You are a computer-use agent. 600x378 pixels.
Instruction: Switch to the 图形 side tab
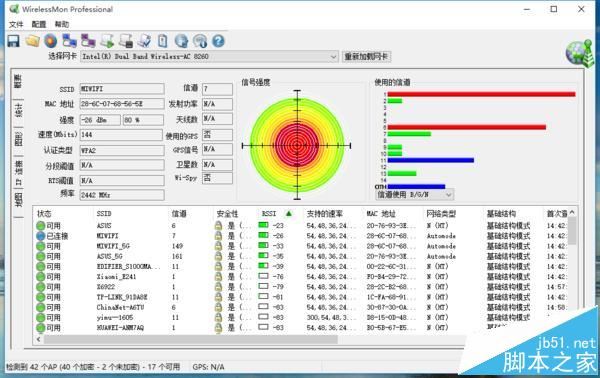(18, 140)
